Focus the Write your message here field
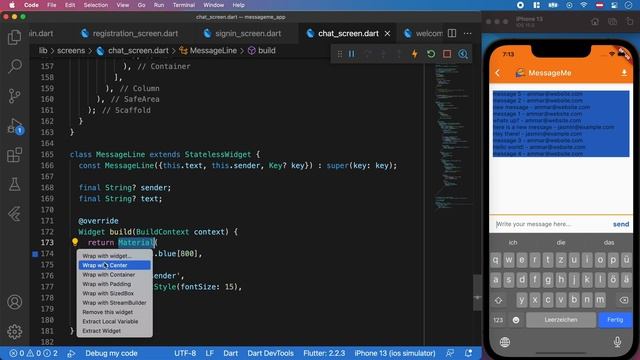 [x=551, y=224]
